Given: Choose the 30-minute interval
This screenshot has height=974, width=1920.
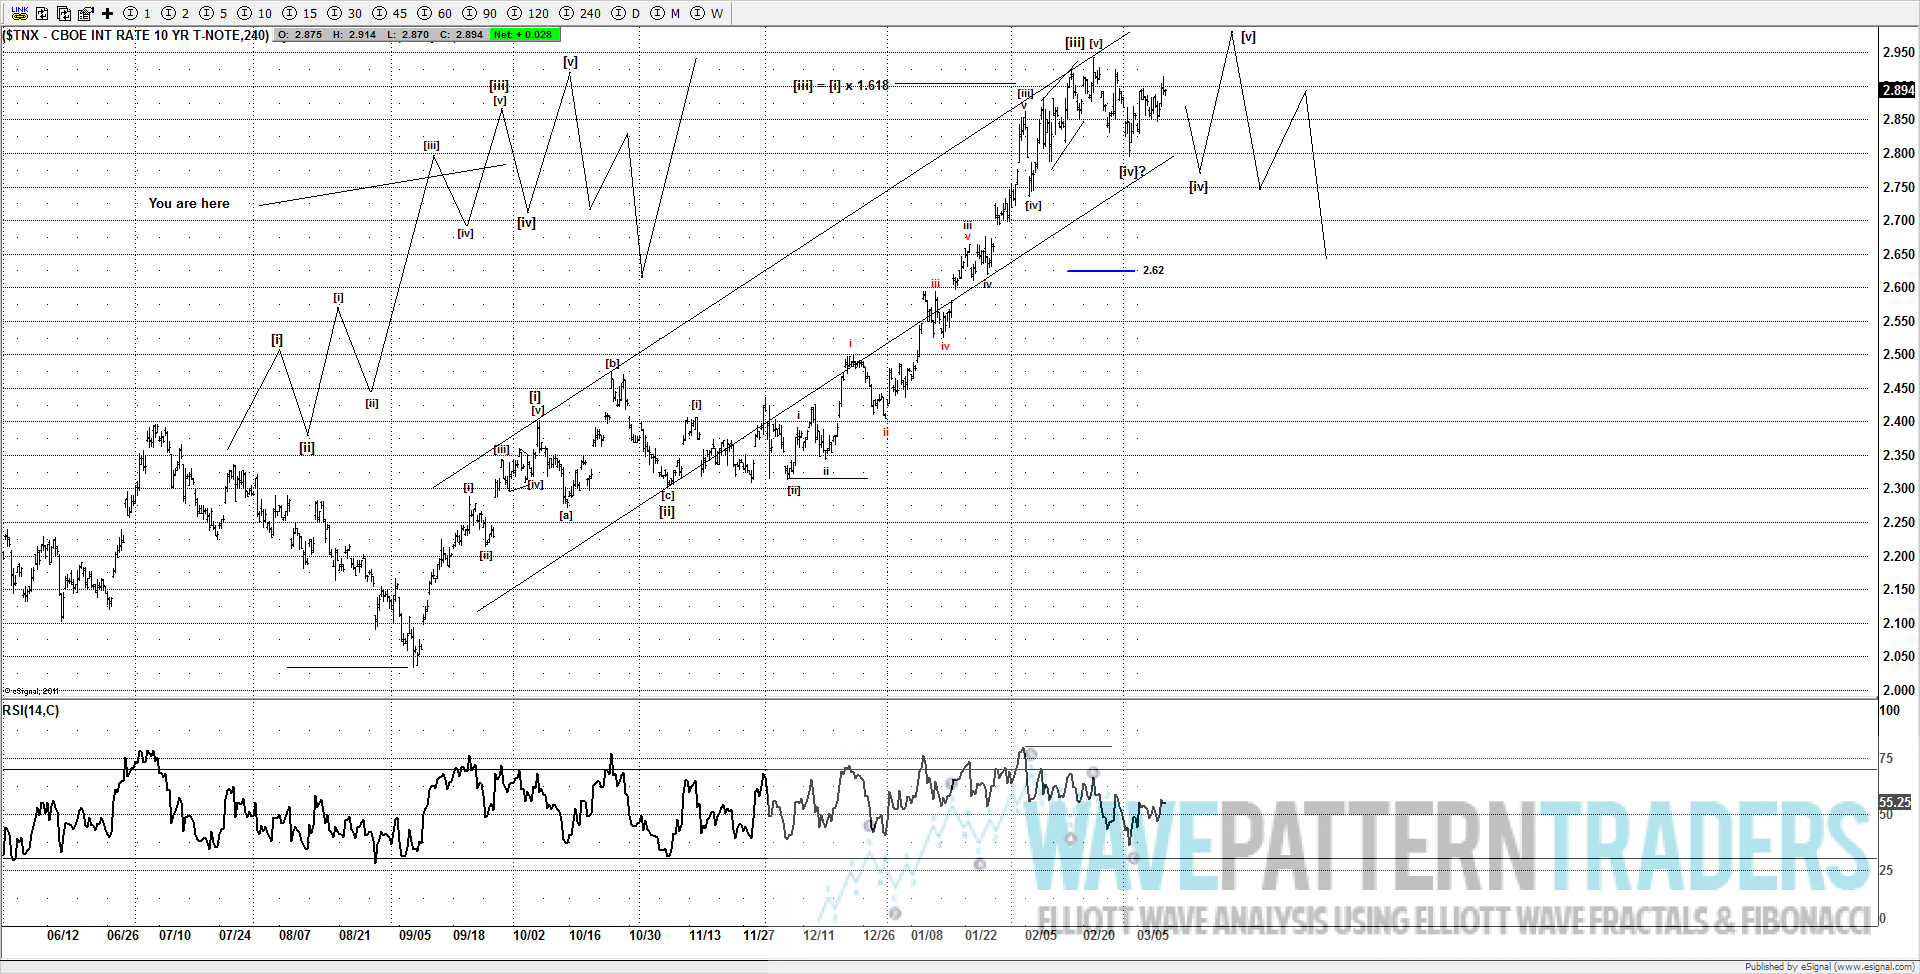Looking at the screenshot, I should click(344, 13).
